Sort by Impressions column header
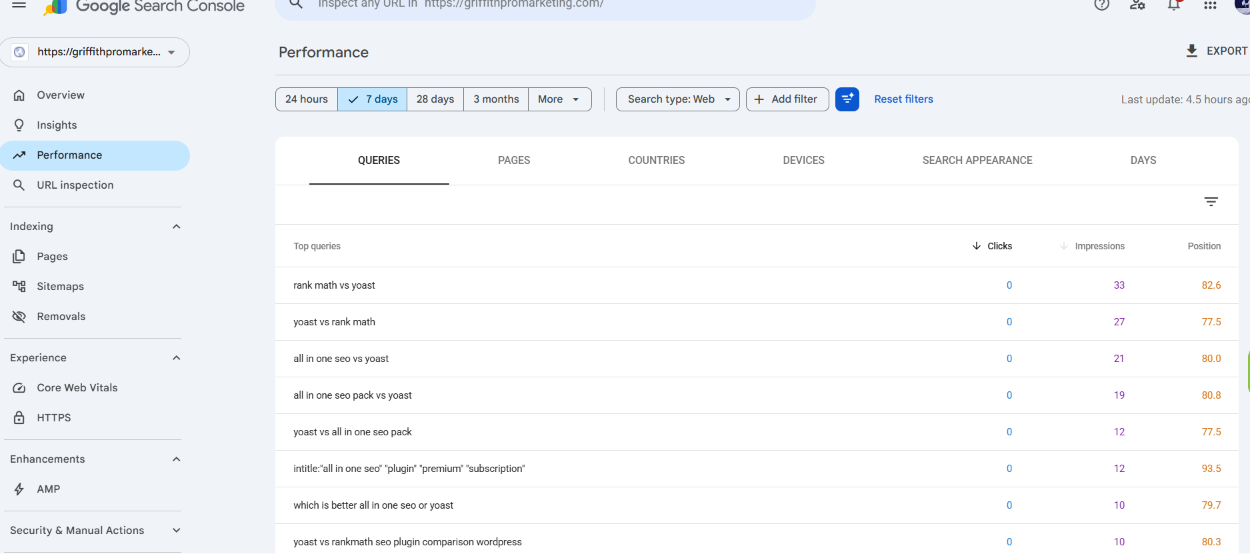 coord(1099,246)
